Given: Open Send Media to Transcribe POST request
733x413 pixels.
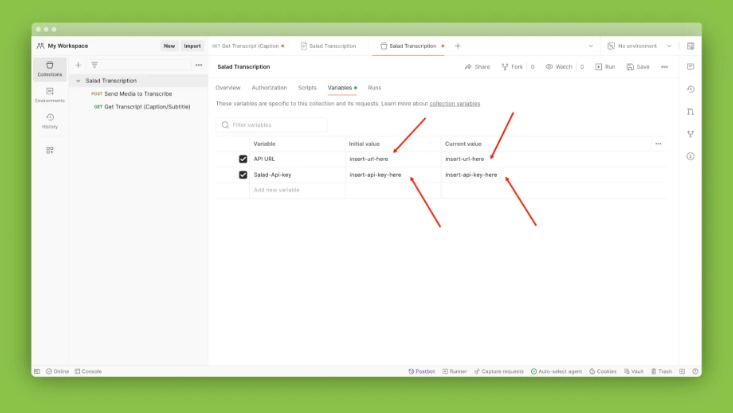Looking at the screenshot, I should pyautogui.click(x=137, y=93).
